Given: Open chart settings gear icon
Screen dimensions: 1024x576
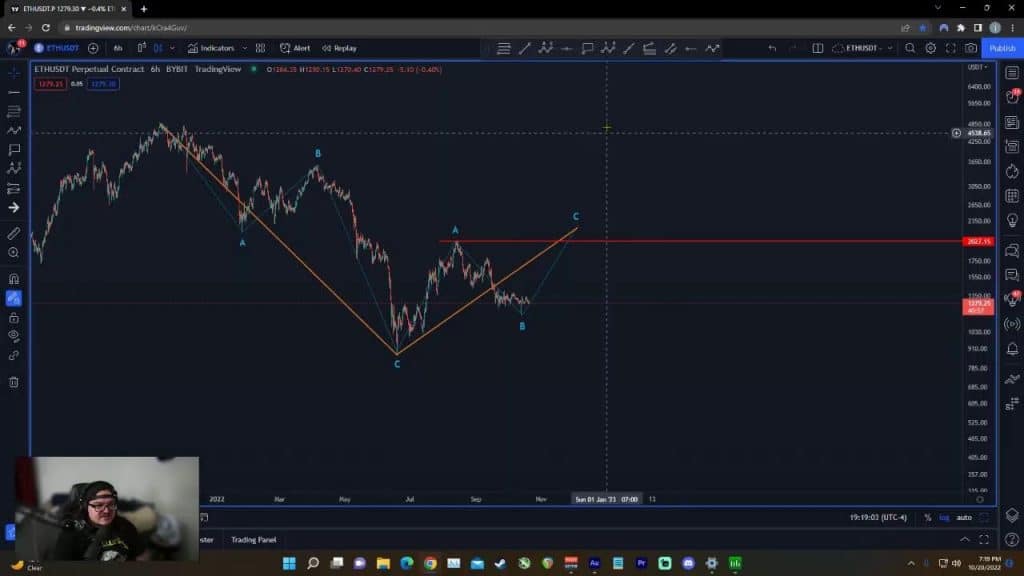Looking at the screenshot, I should (930, 48).
